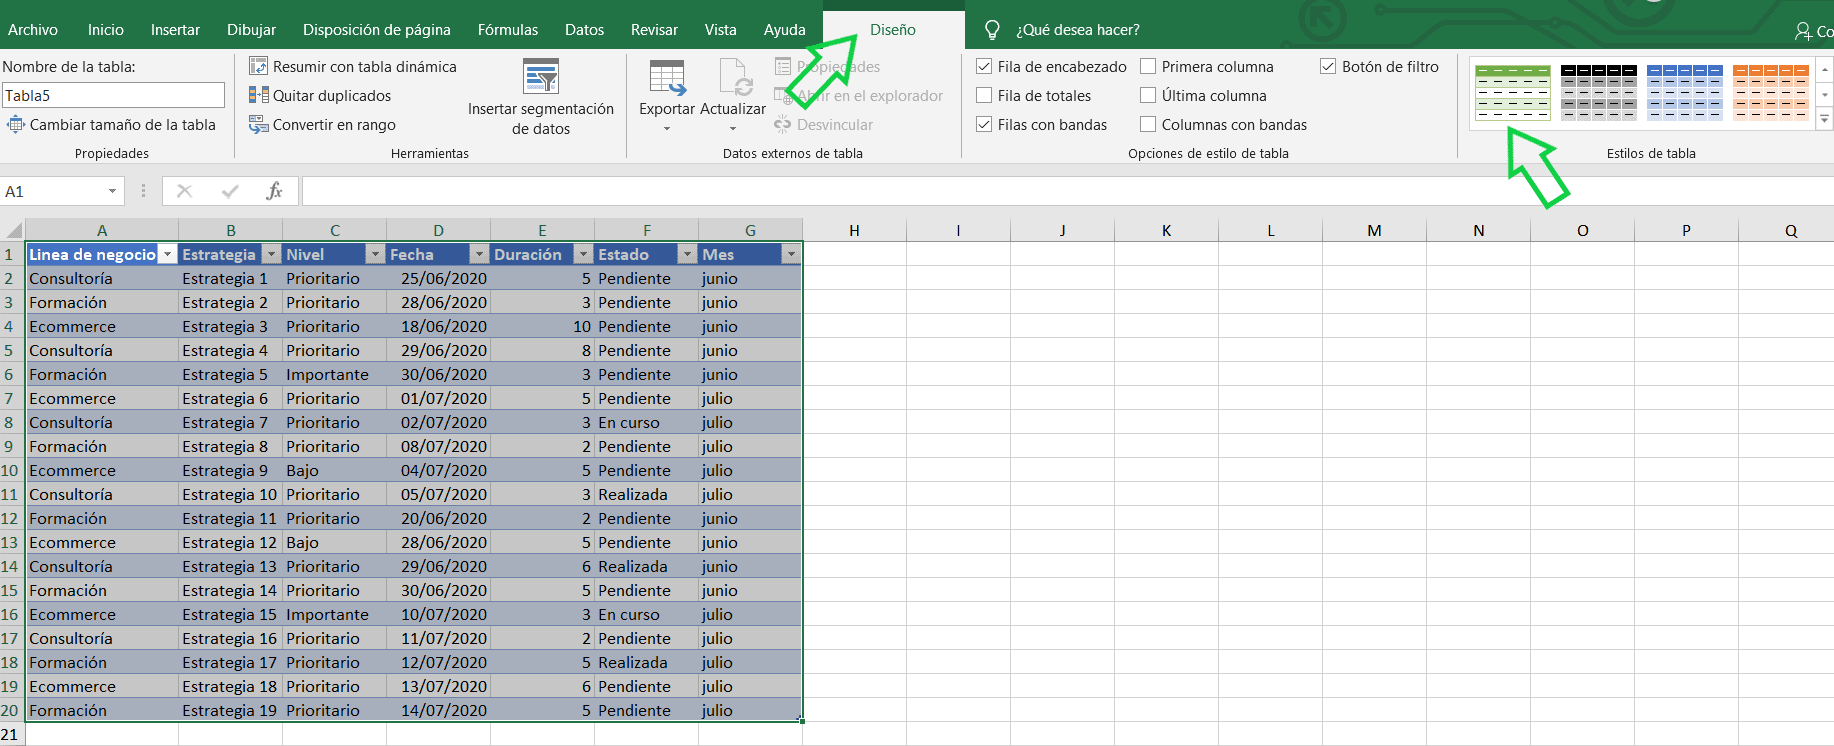Click Cambiar tamaño de la tabla icon
This screenshot has width=1834, height=746.
pos(15,124)
